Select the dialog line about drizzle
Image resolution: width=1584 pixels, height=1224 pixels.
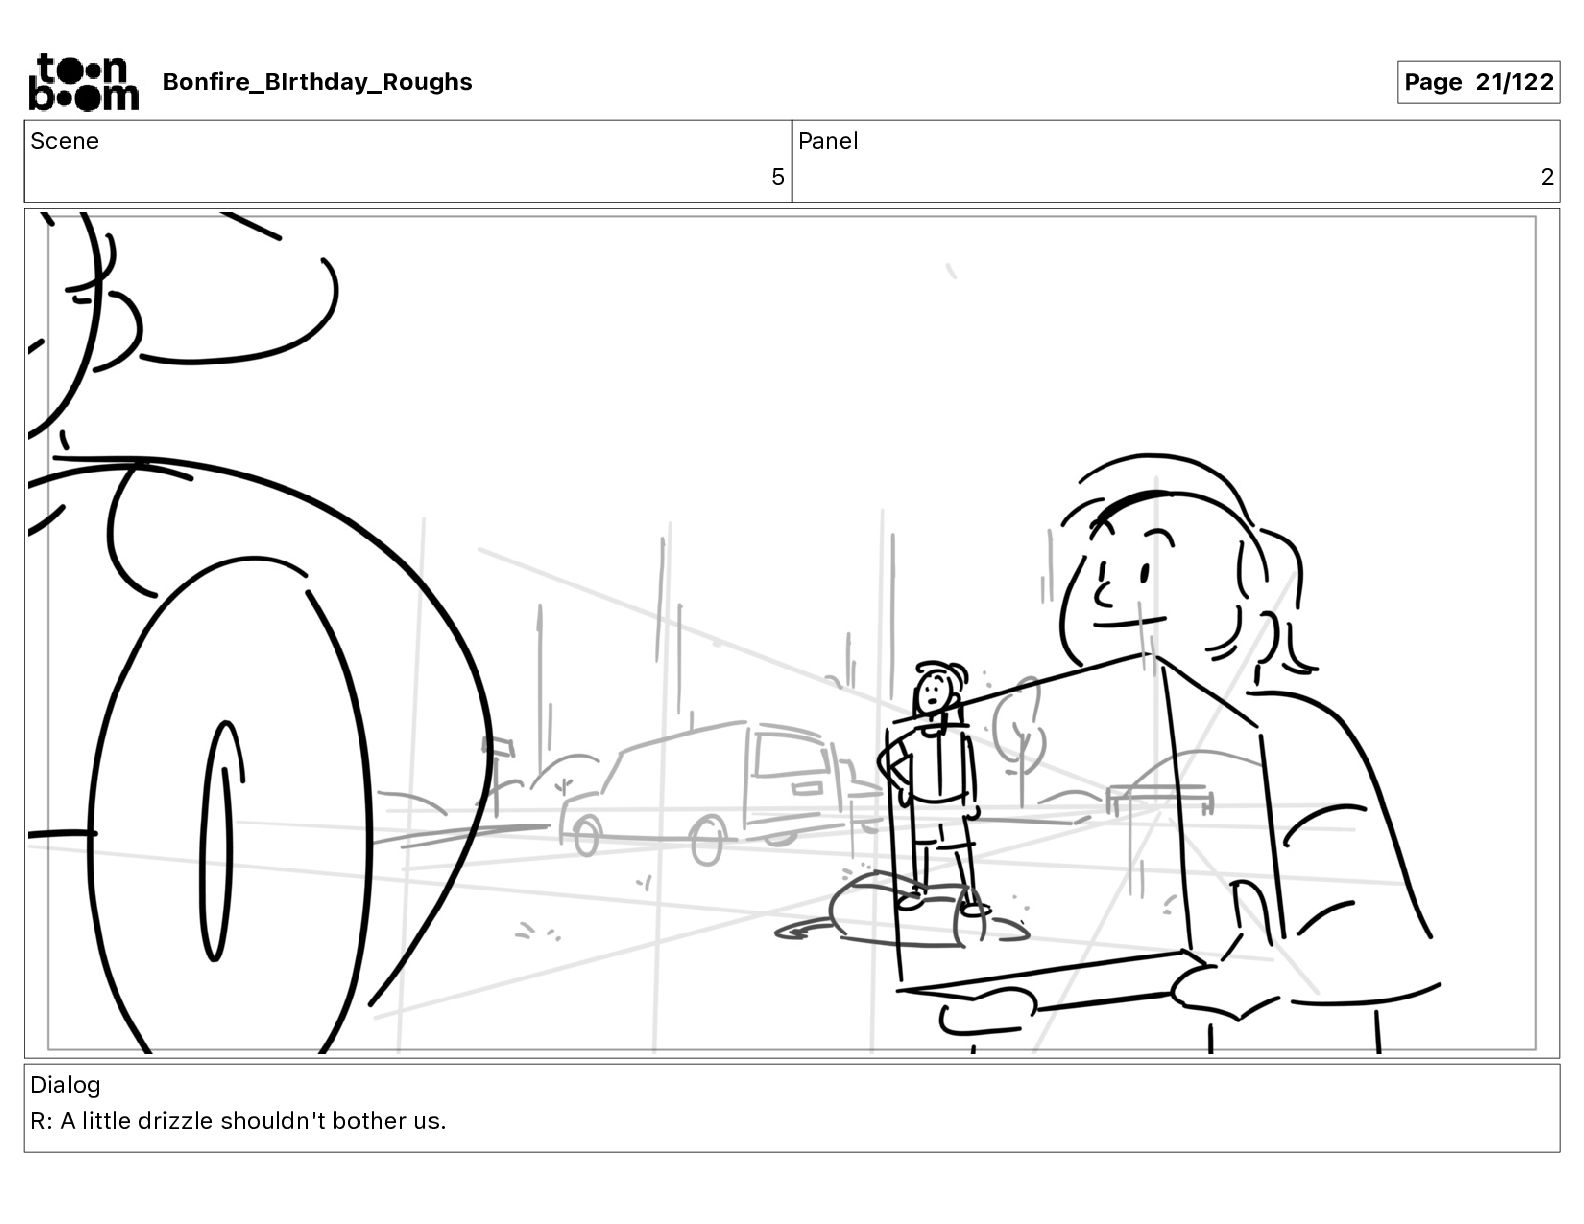[x=238, y=1121]
